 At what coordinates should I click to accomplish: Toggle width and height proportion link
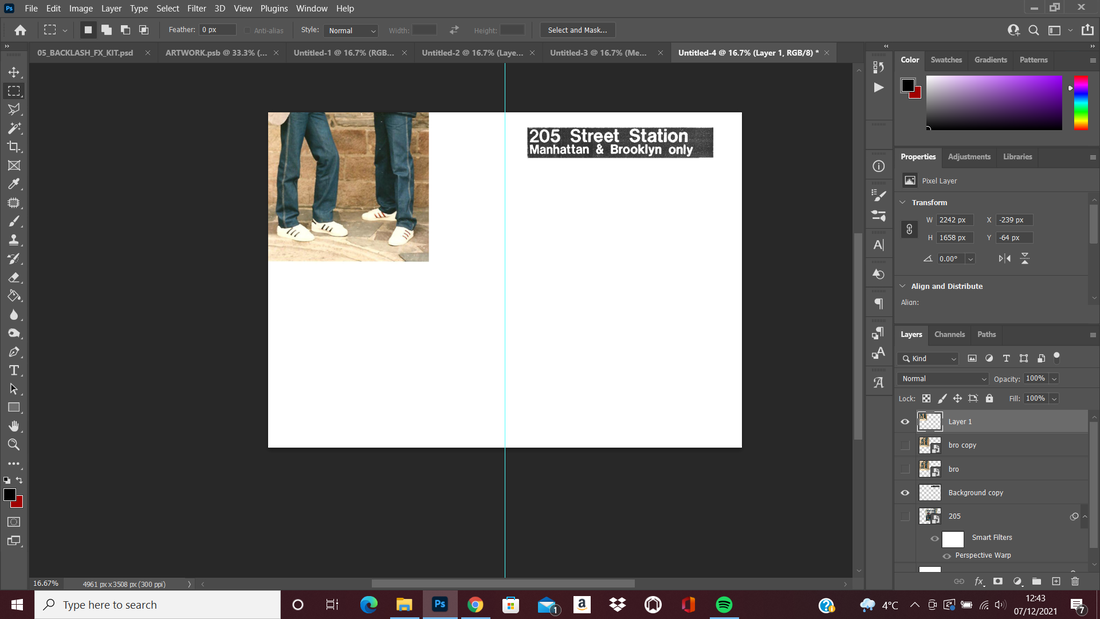[x=909, y=229]
